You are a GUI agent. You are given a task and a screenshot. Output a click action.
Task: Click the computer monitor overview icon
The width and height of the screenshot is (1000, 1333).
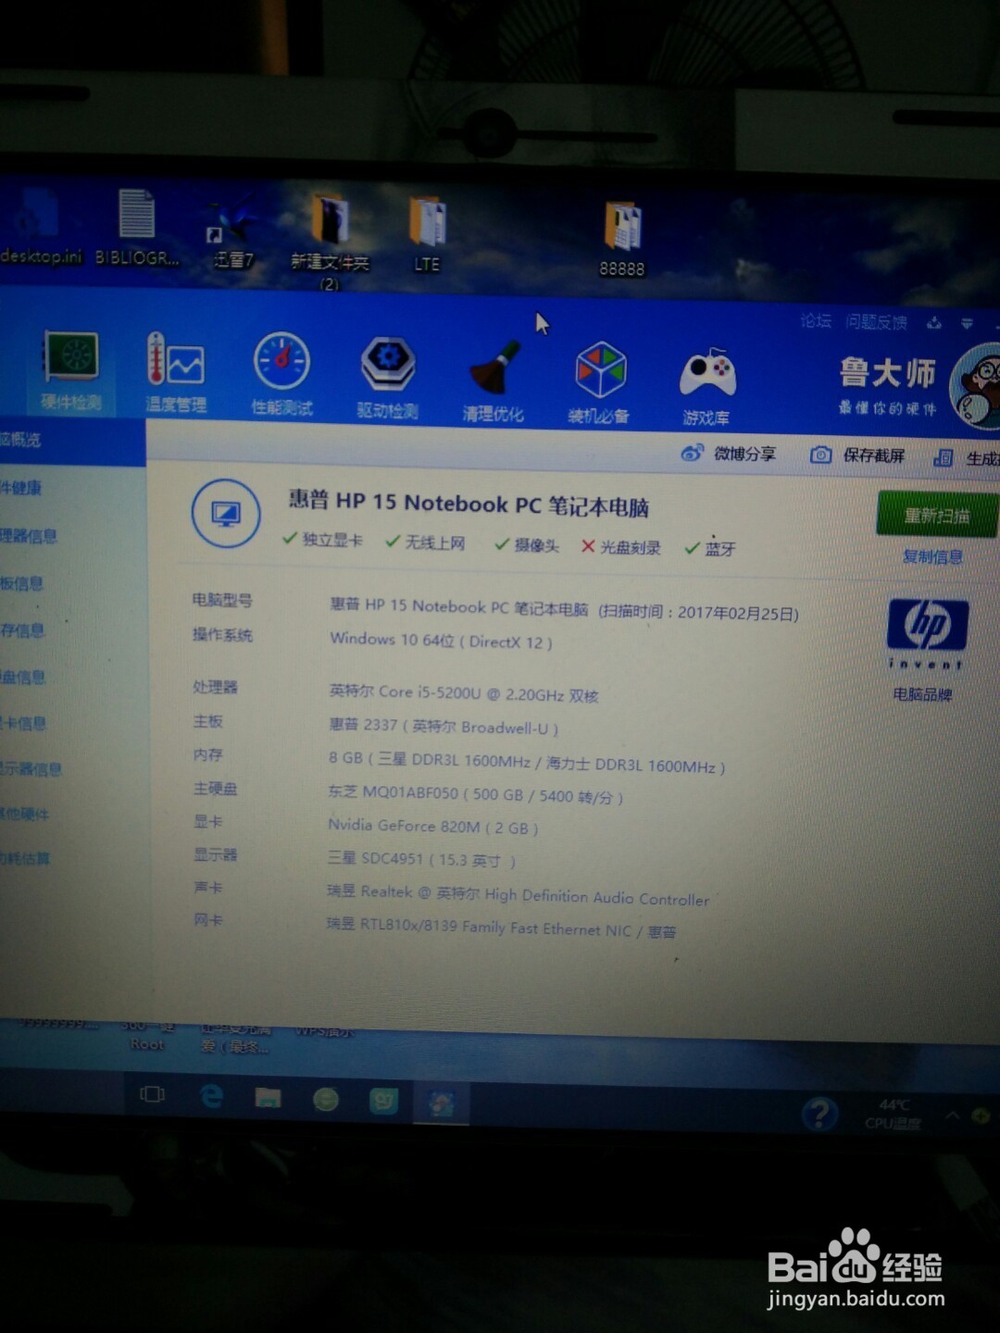click(226, 514)
